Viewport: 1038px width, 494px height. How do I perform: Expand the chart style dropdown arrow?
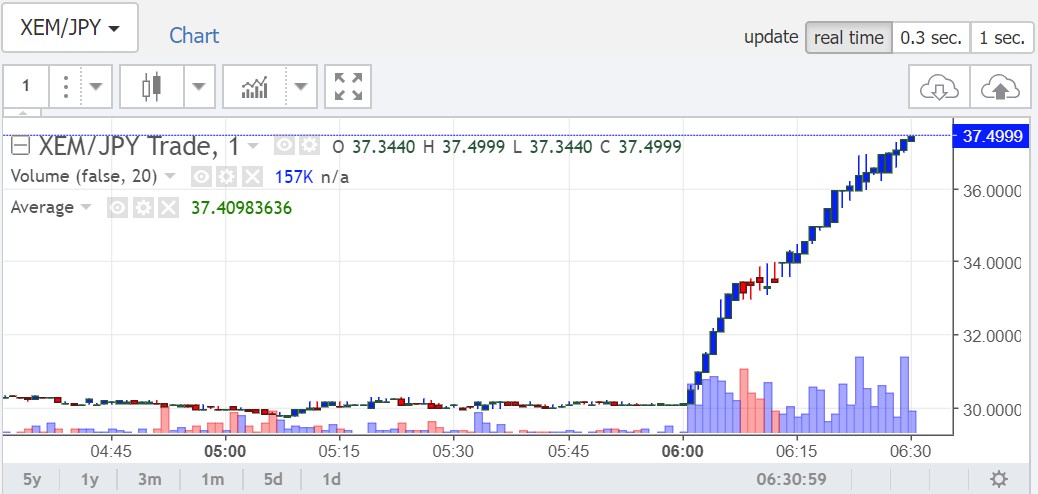(x=199, y=86)
